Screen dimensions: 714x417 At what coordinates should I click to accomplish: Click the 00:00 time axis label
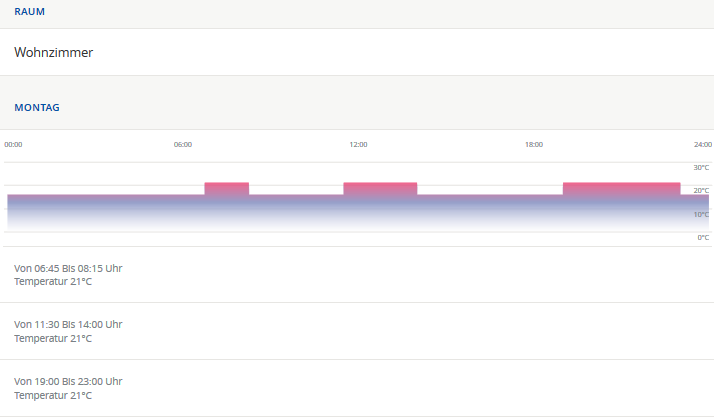coord(13,145)
